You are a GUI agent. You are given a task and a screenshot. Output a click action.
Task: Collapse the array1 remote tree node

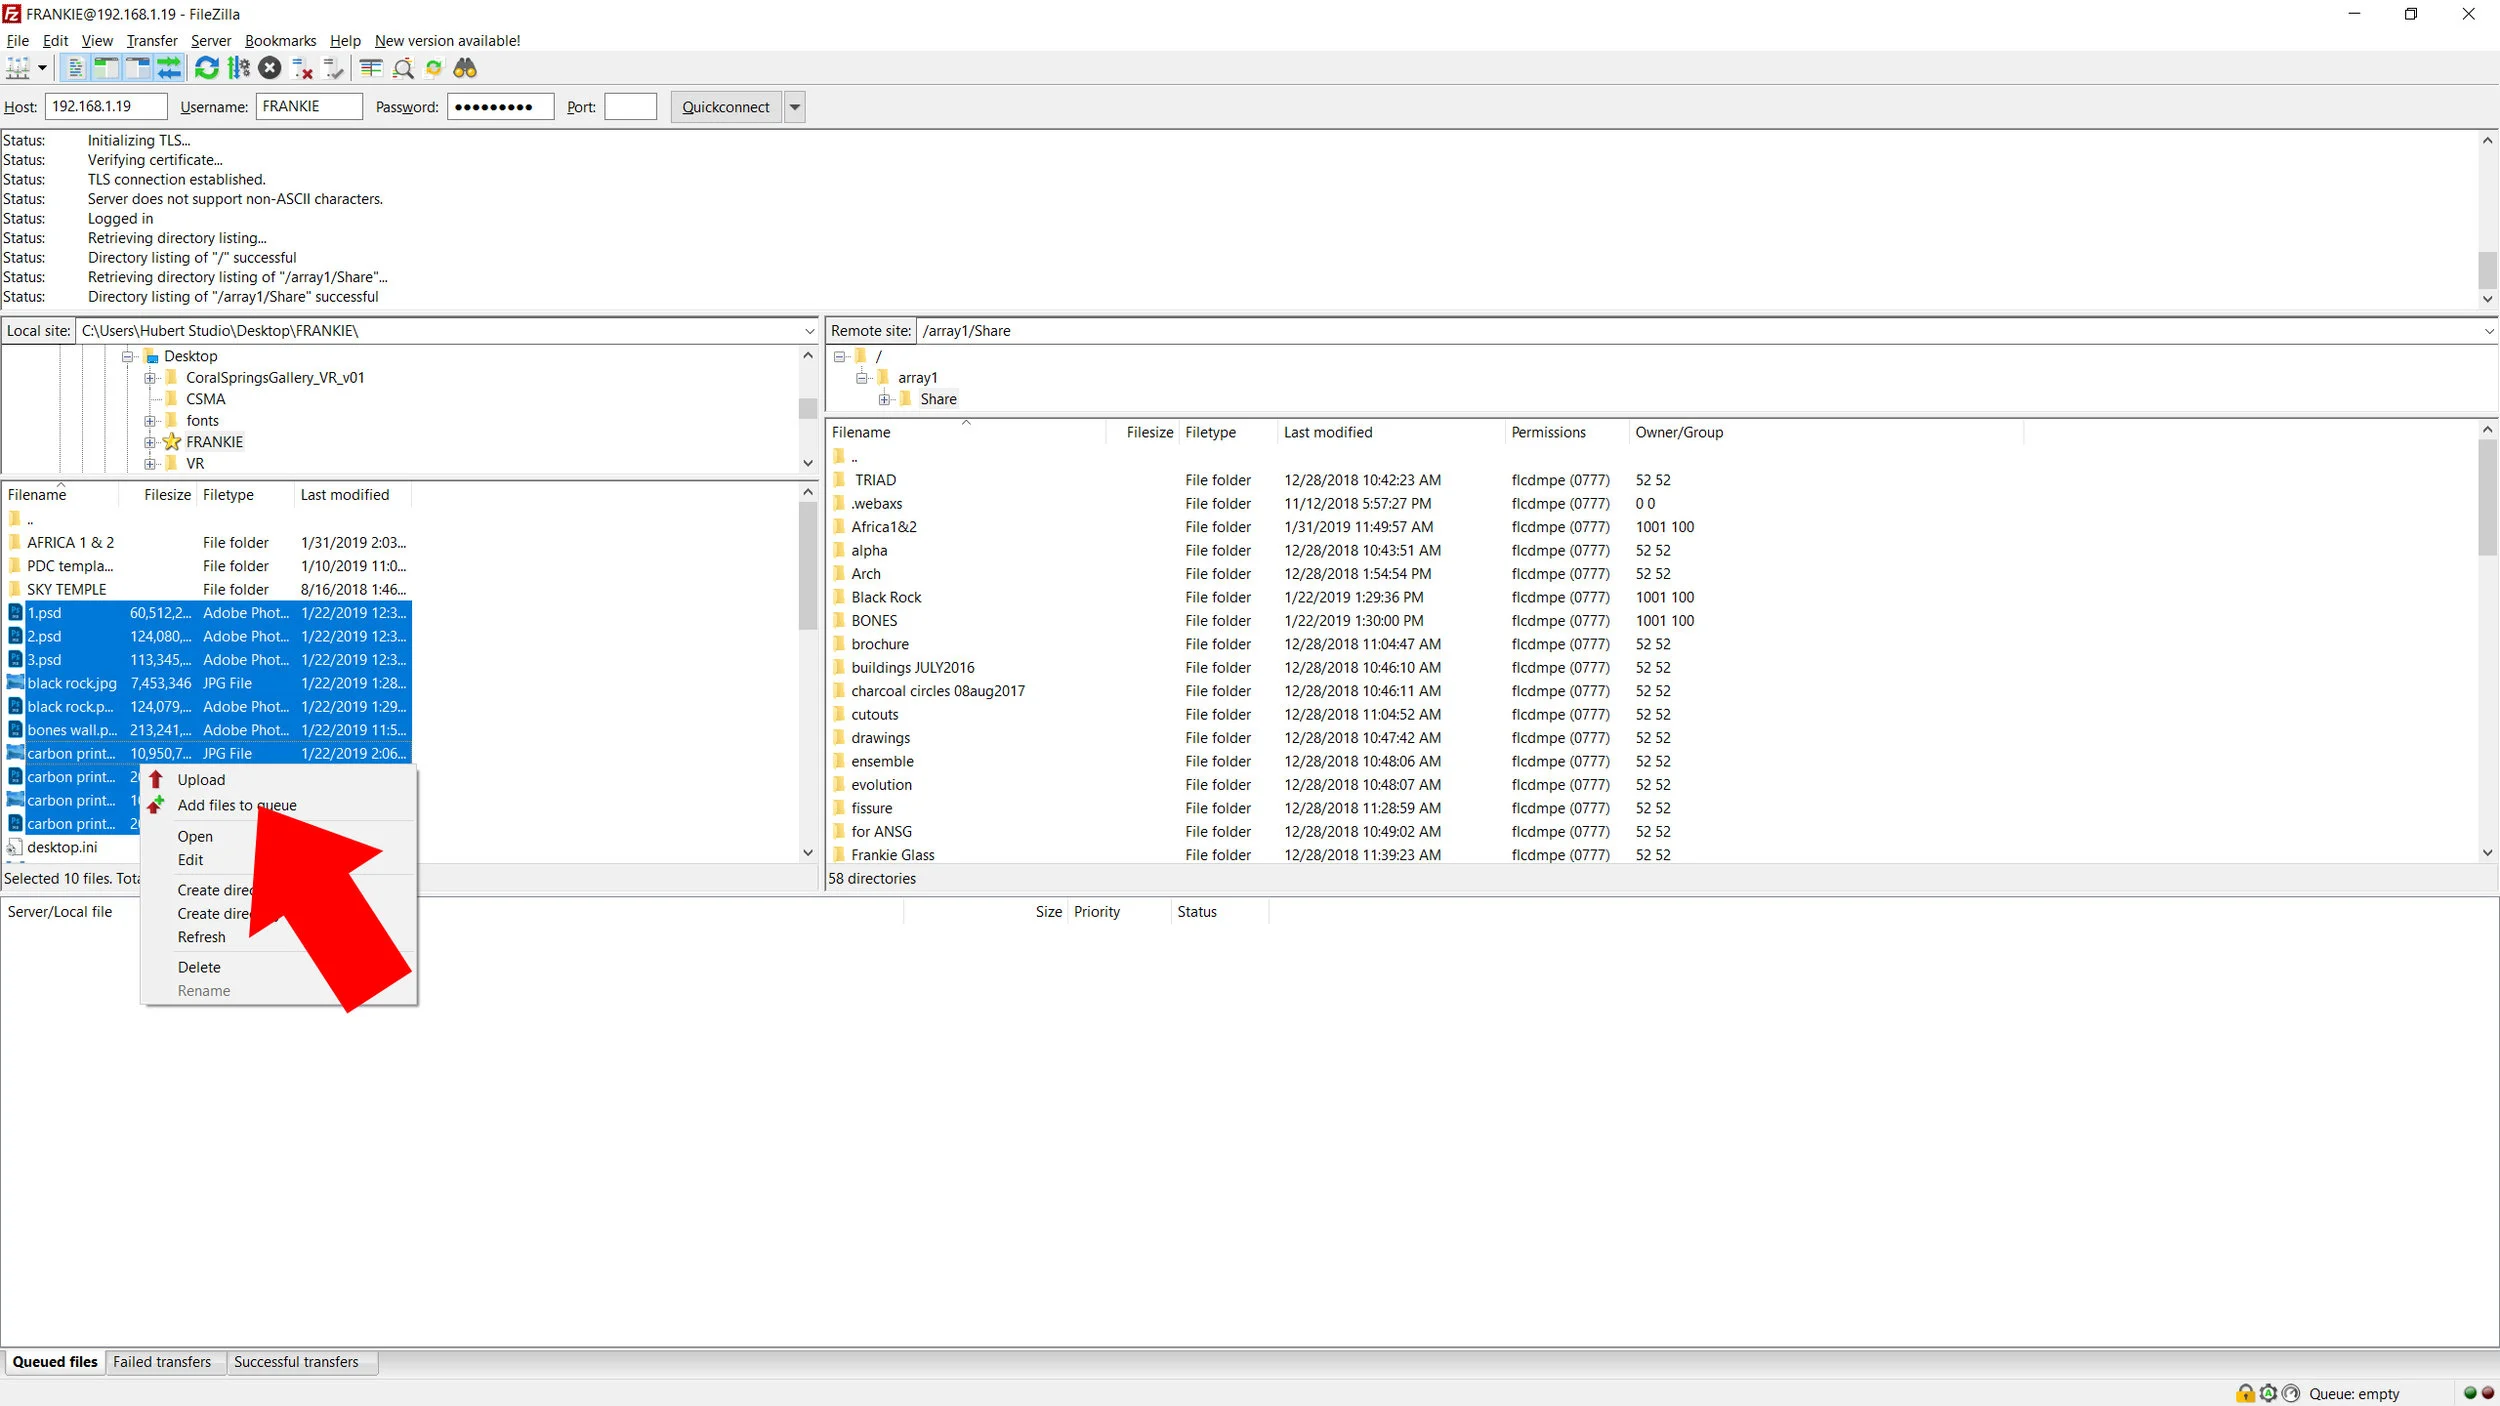pyautogui.click(x=862, y=378)
